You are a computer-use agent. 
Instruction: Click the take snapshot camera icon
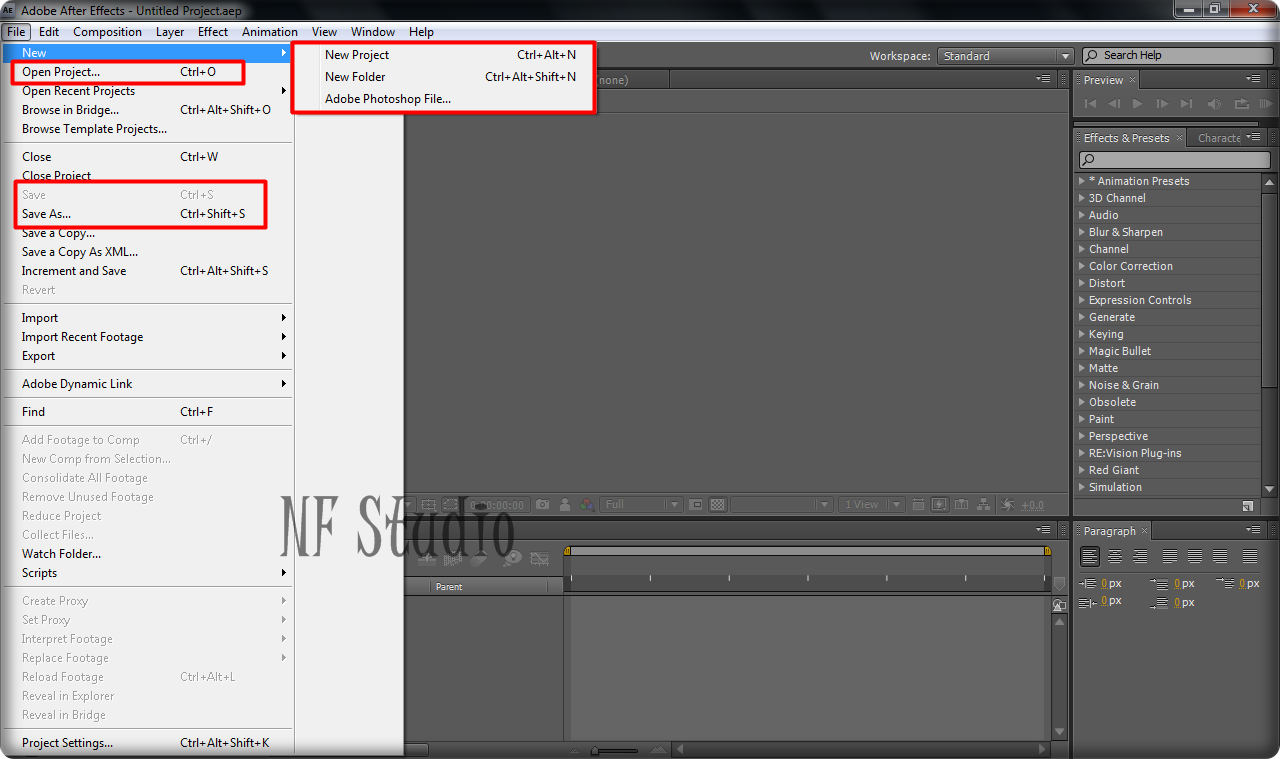pos(542,504)
